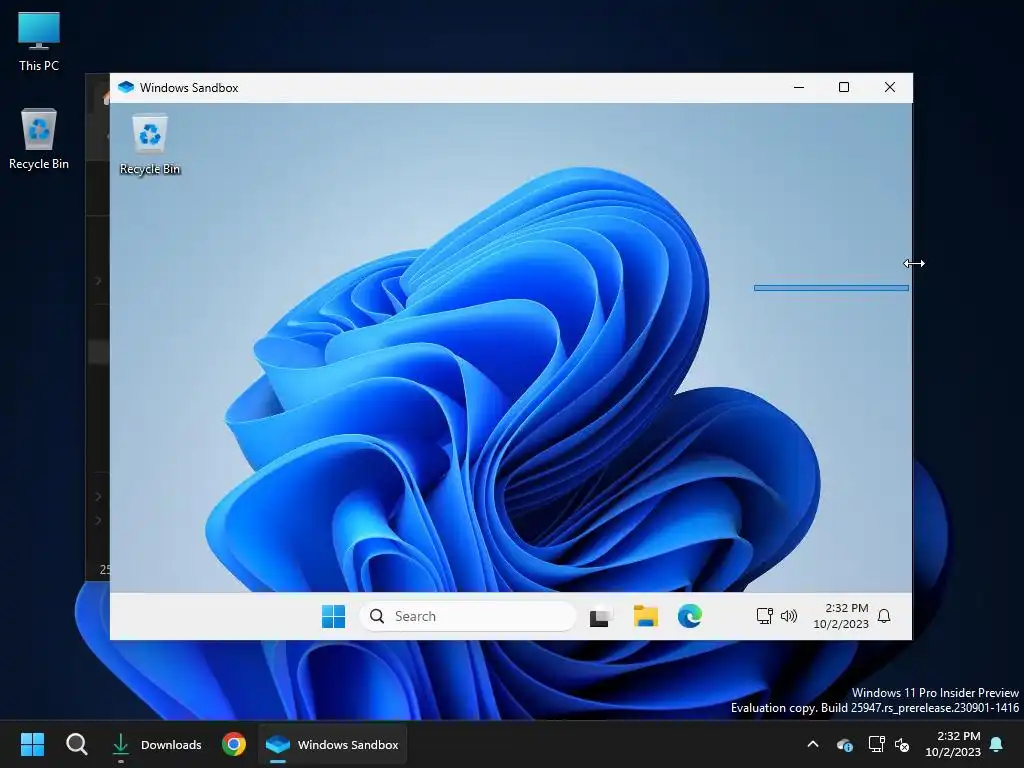Expand the host hidden tray icons chevron
The height and width of the screenshot is (768, 1024).
813,744
